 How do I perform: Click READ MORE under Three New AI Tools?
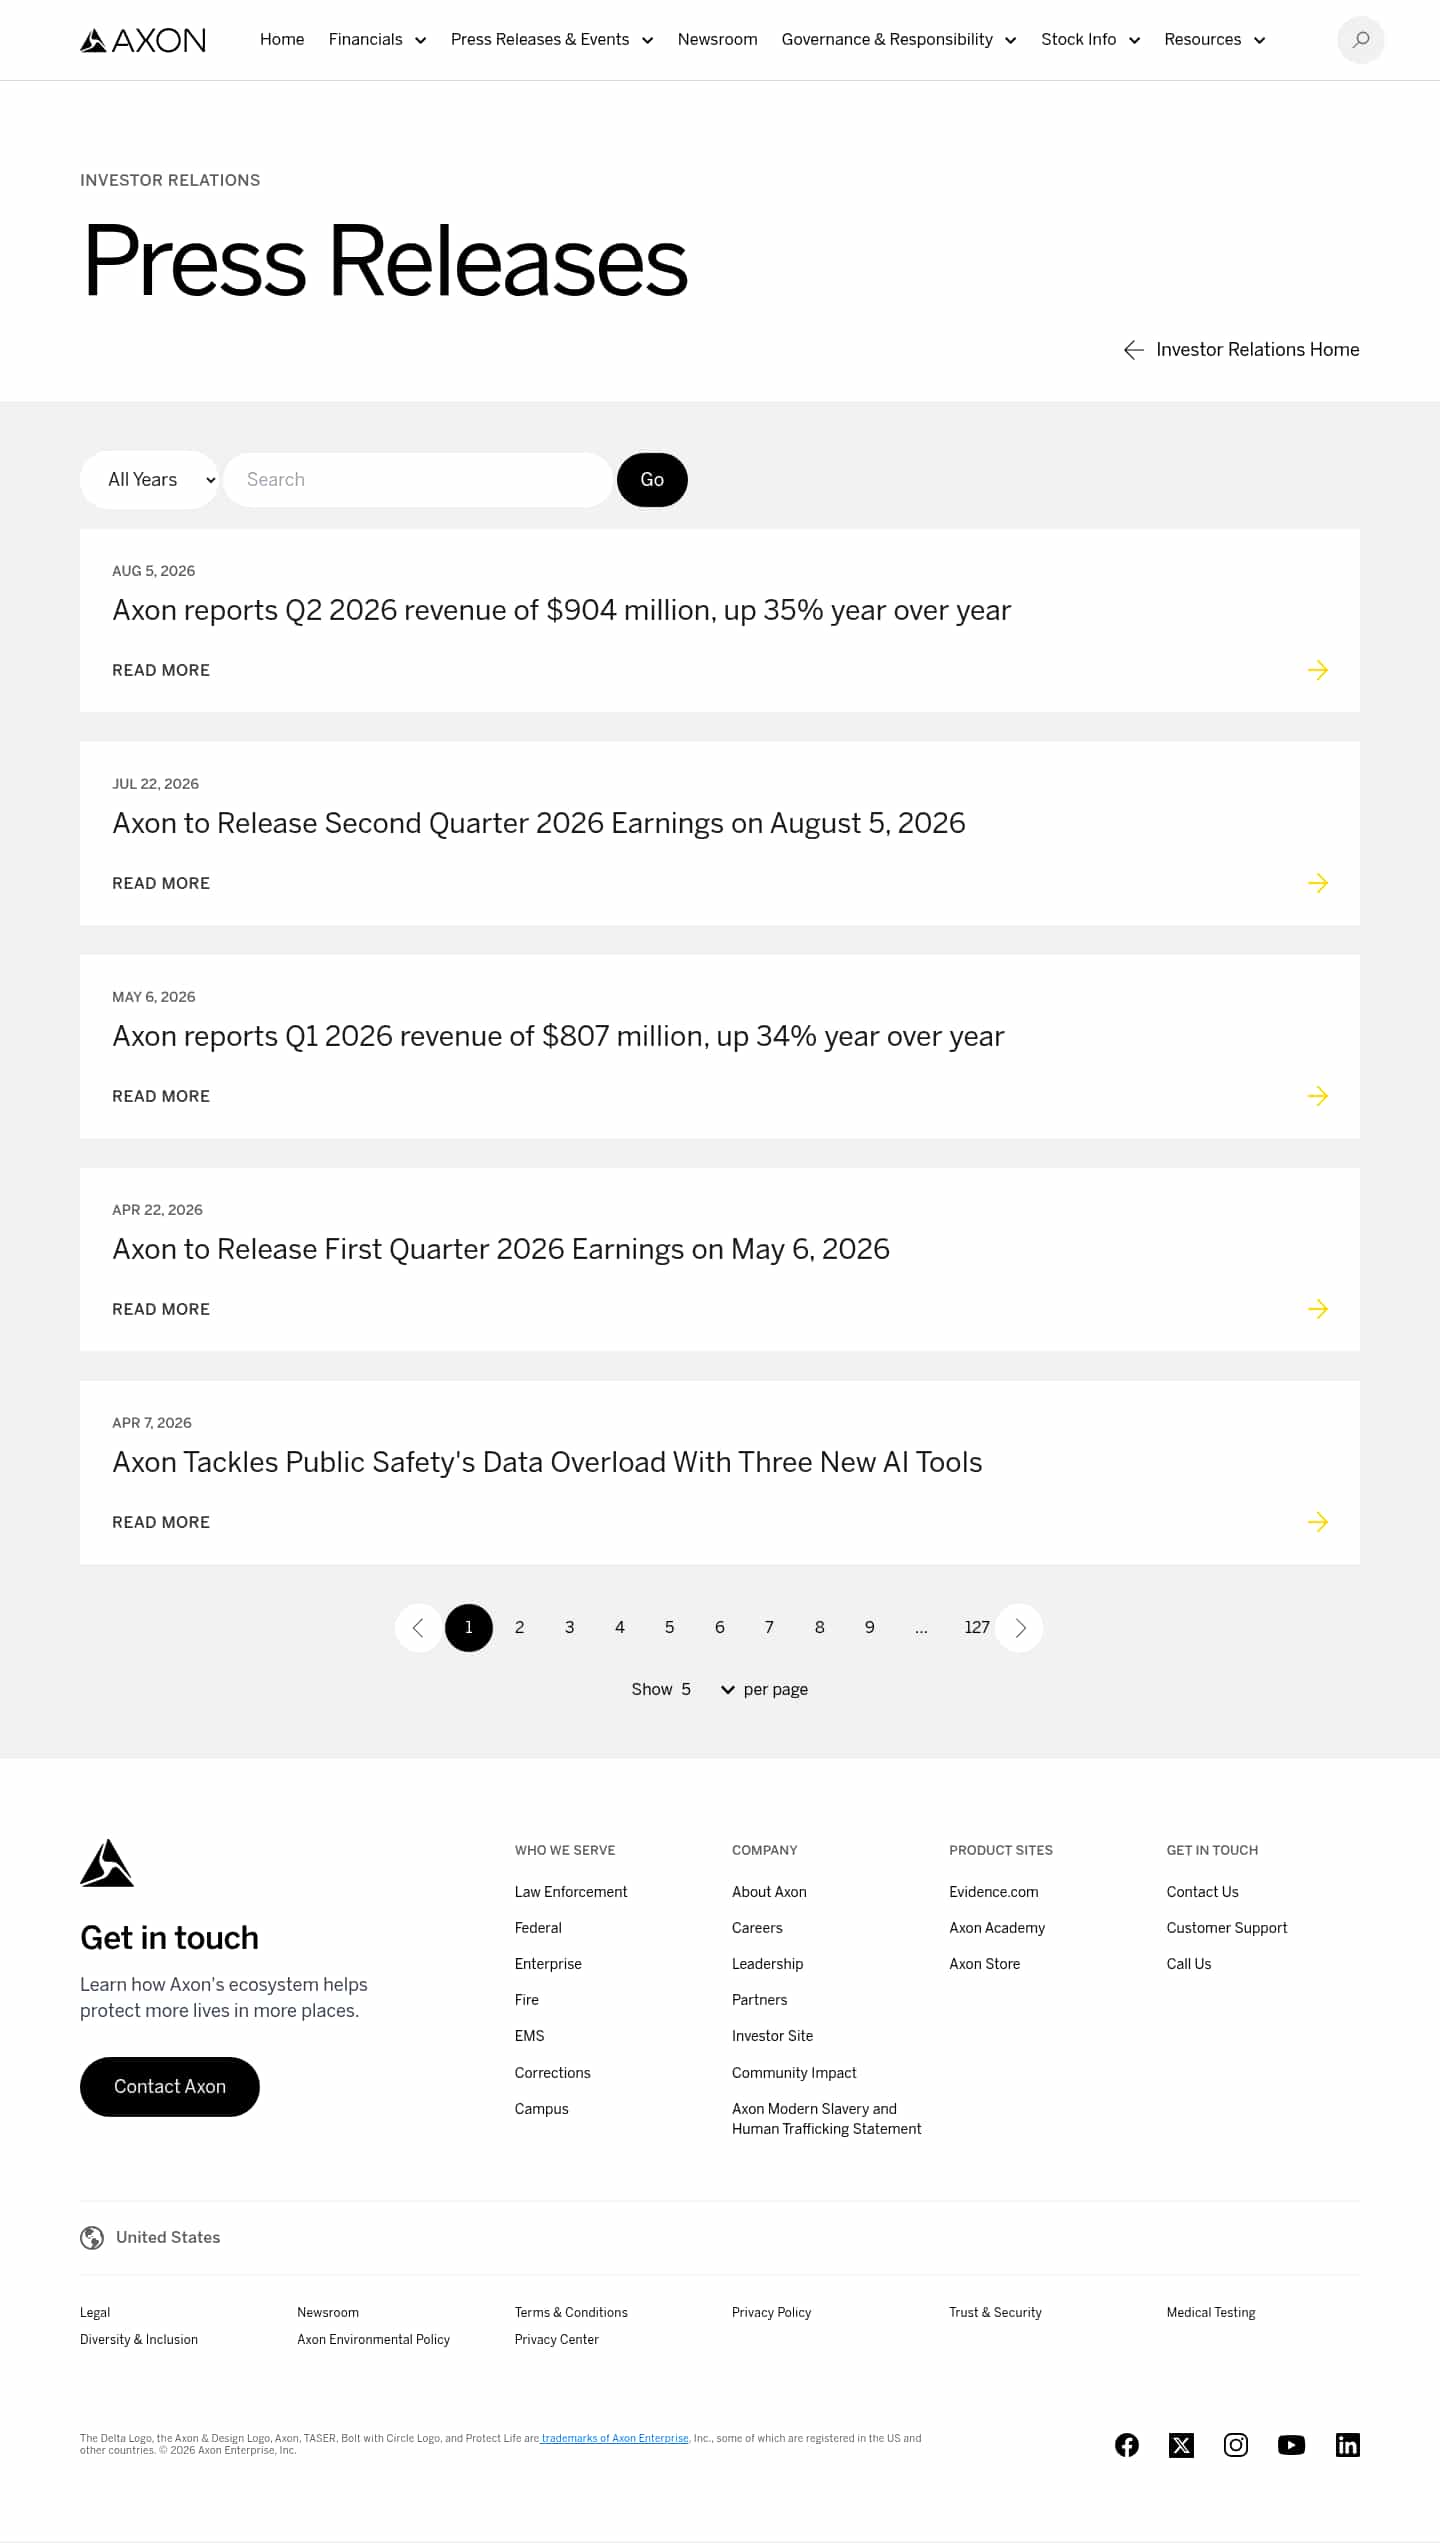pos(161,1522)
